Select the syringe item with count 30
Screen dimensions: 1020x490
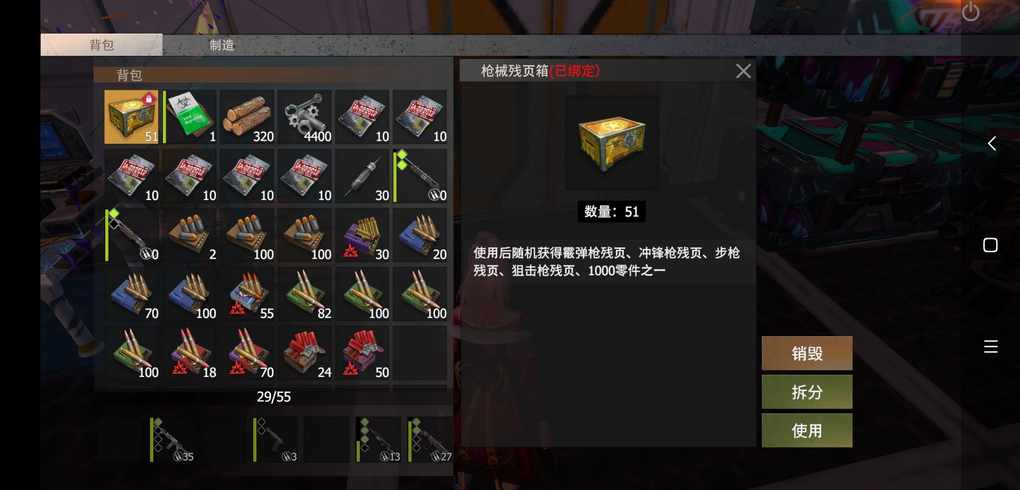362,176
